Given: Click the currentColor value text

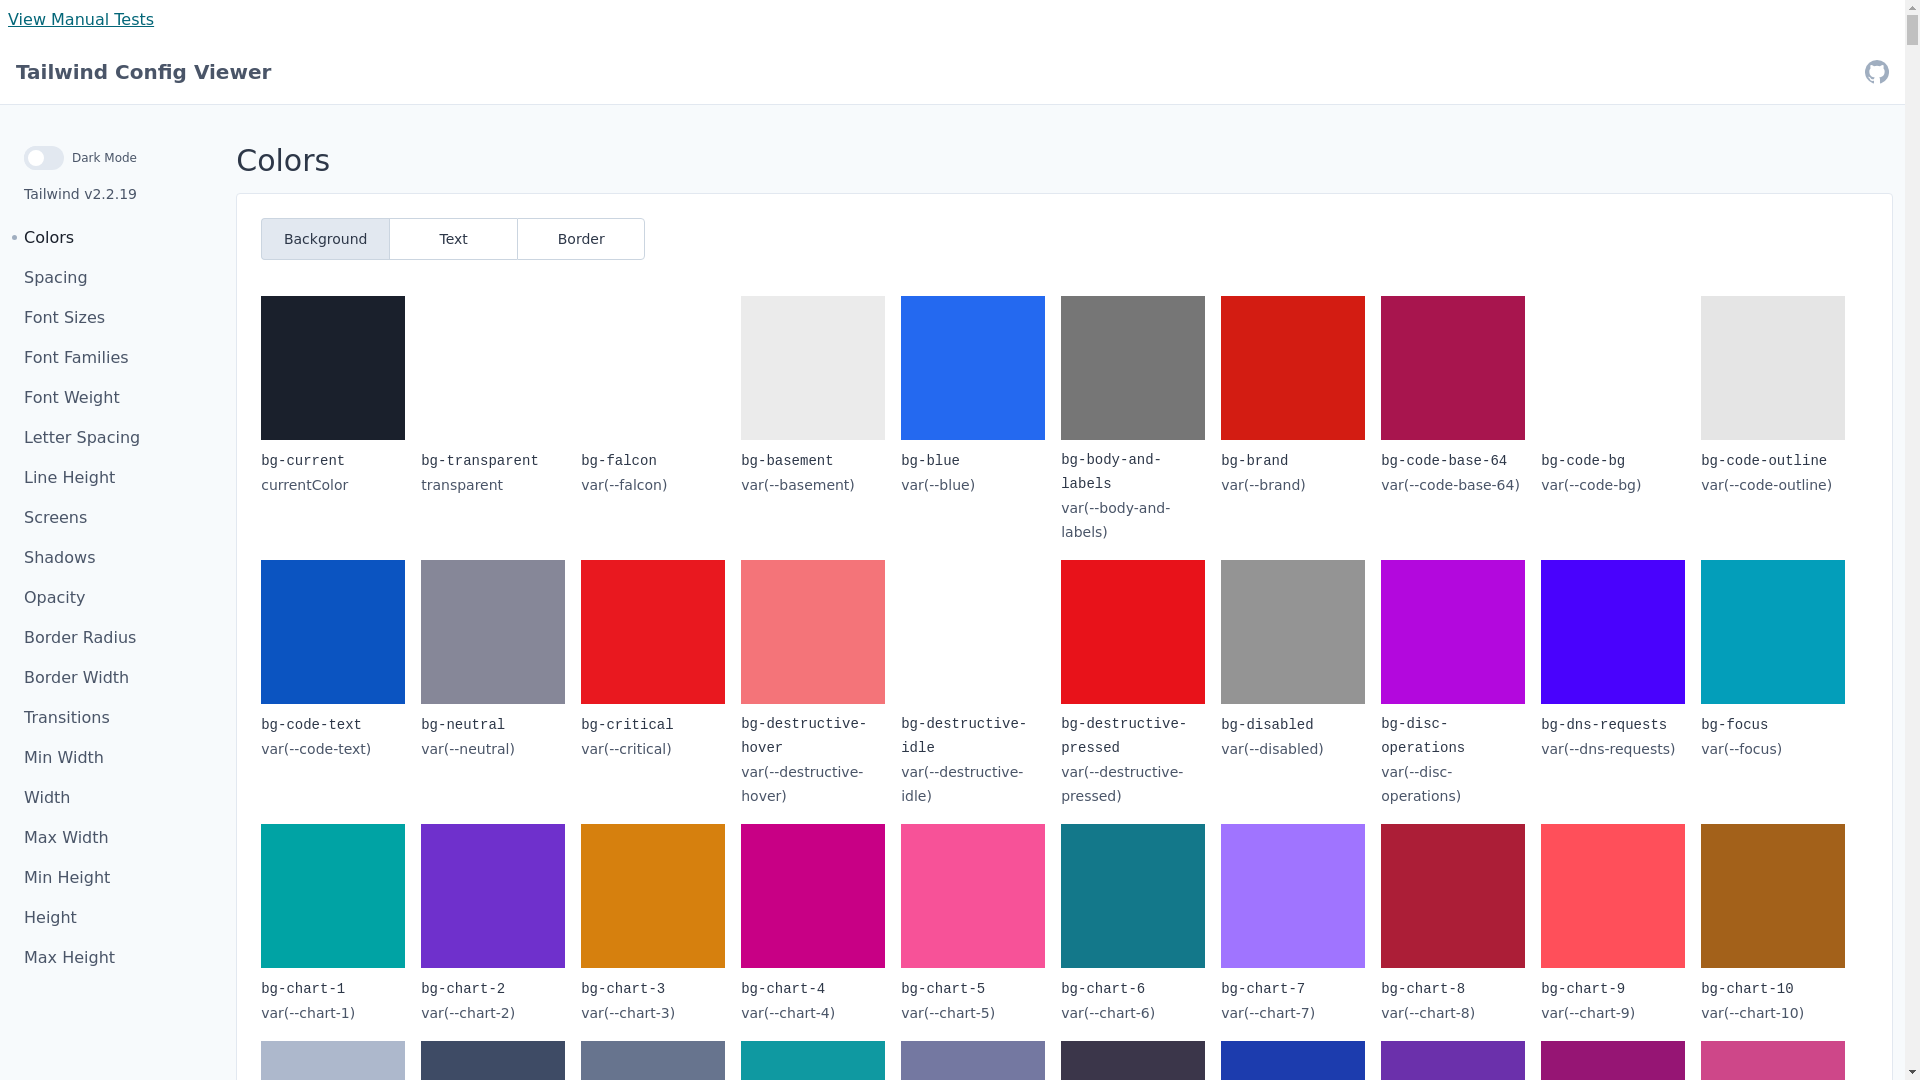Looking at the screenshot, I should [305, 485].
